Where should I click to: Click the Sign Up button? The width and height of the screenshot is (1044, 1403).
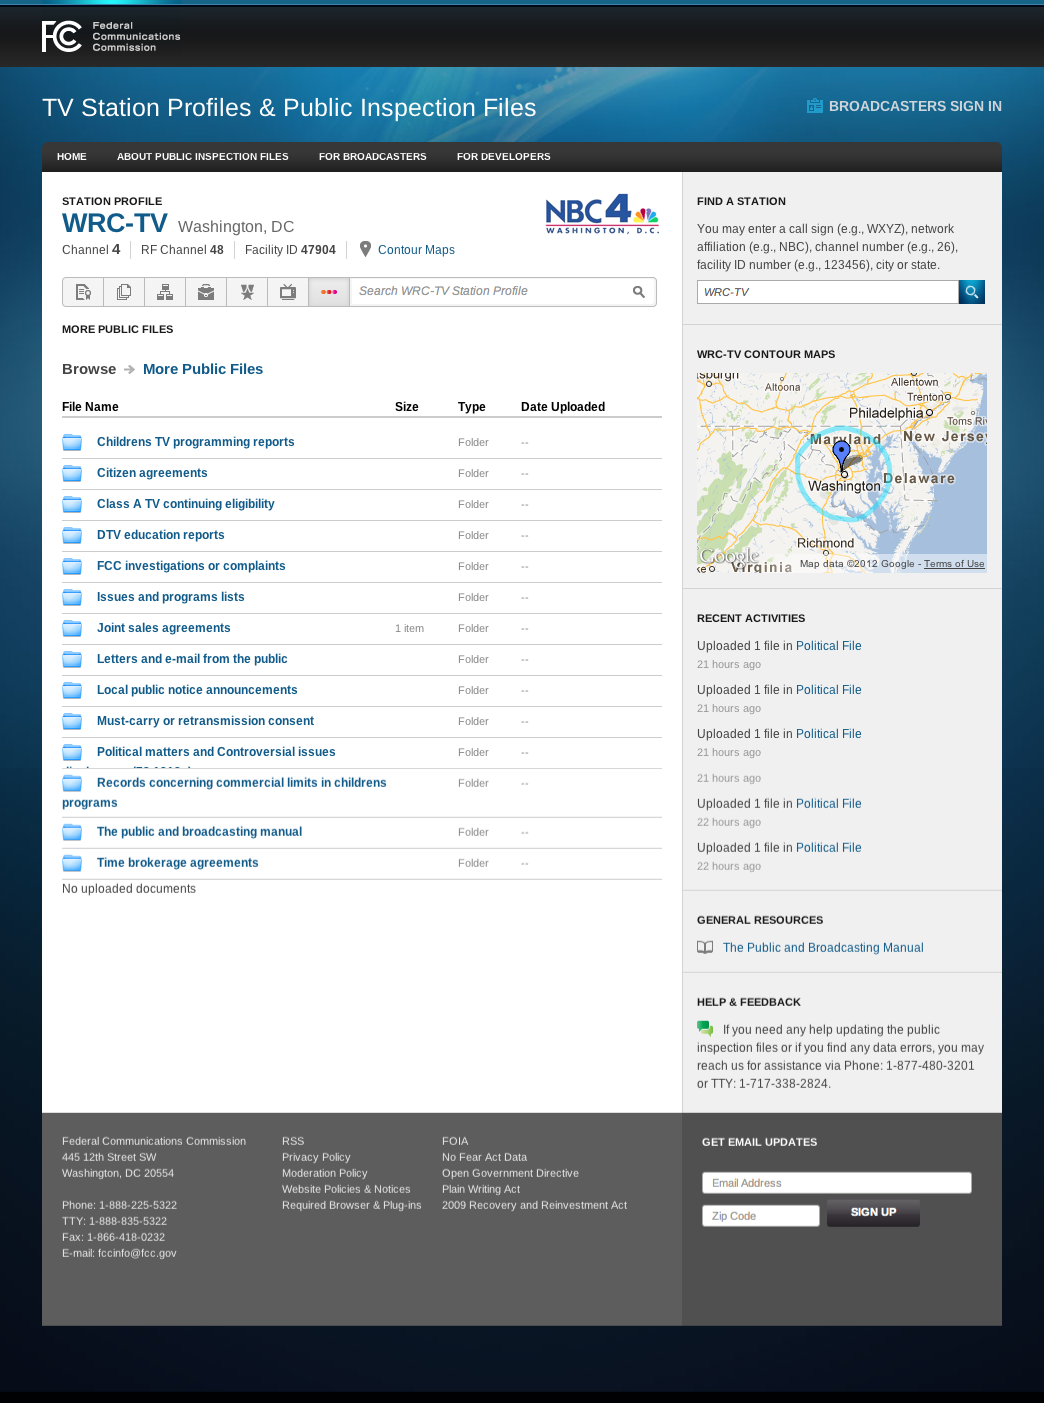coord(873,1213)
